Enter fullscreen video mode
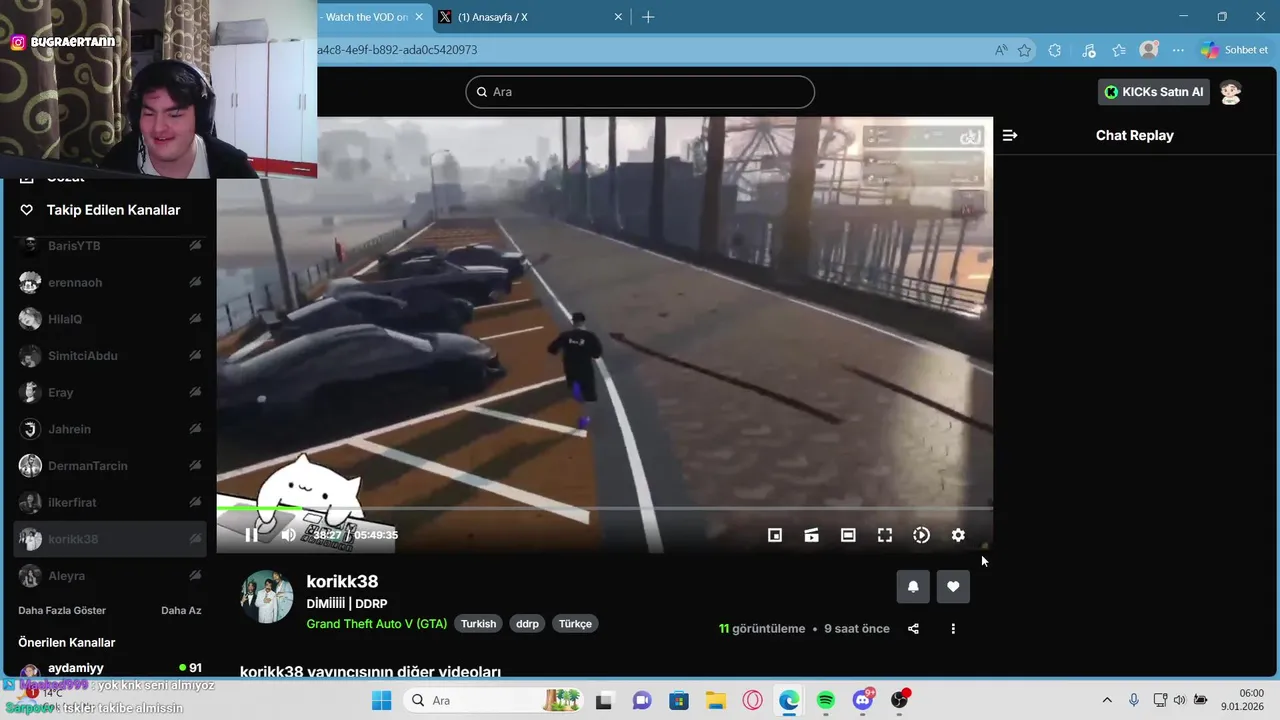The height and width of the screenshot is (720, 1280). pos(885,535)
